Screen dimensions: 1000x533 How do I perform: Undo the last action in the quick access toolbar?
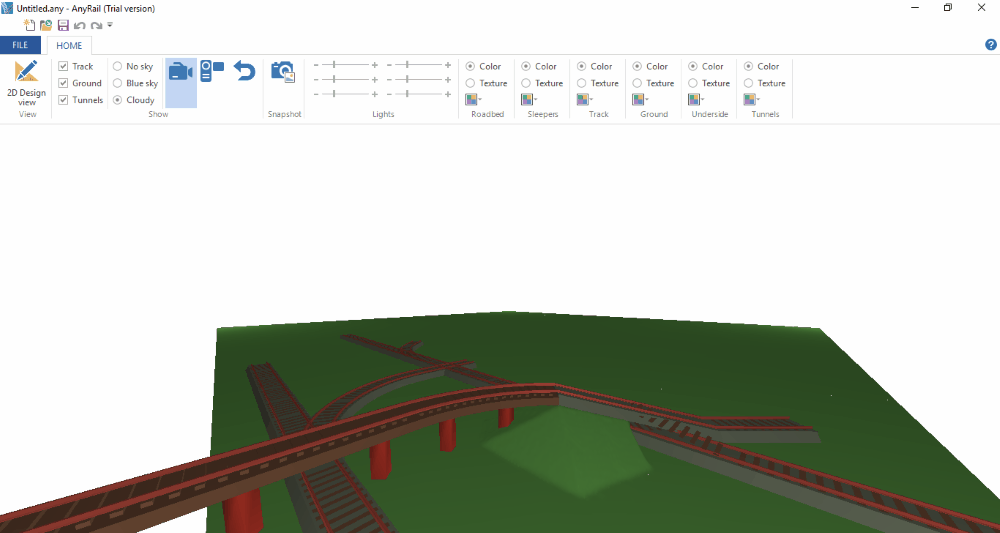[80, 26]
